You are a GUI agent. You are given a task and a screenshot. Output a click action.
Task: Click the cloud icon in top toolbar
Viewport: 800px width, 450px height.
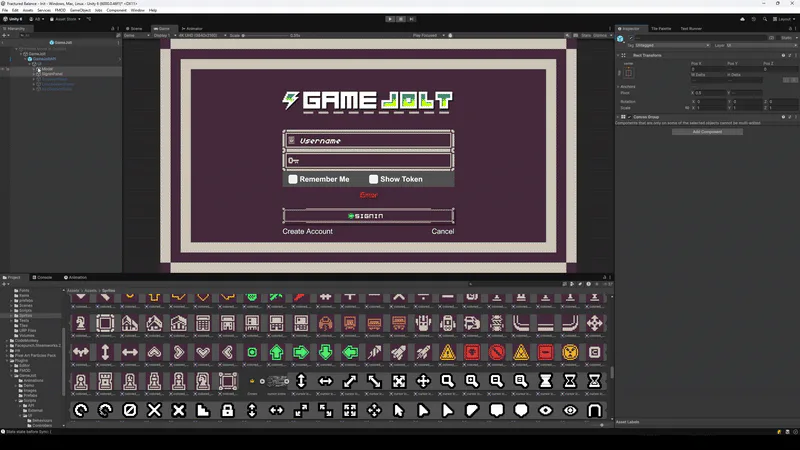point(742,19)
